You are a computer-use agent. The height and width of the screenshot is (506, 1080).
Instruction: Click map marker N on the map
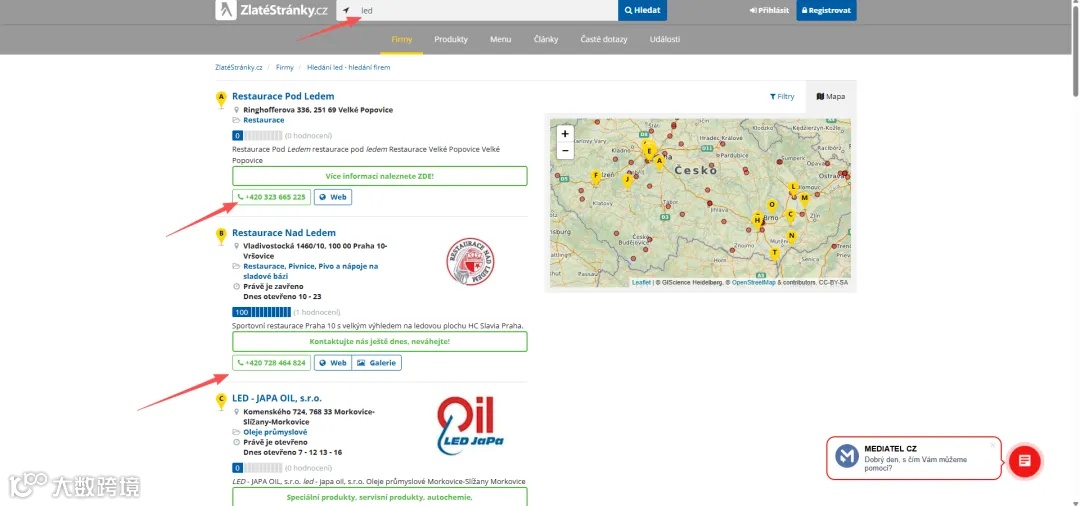pos(791,238)
